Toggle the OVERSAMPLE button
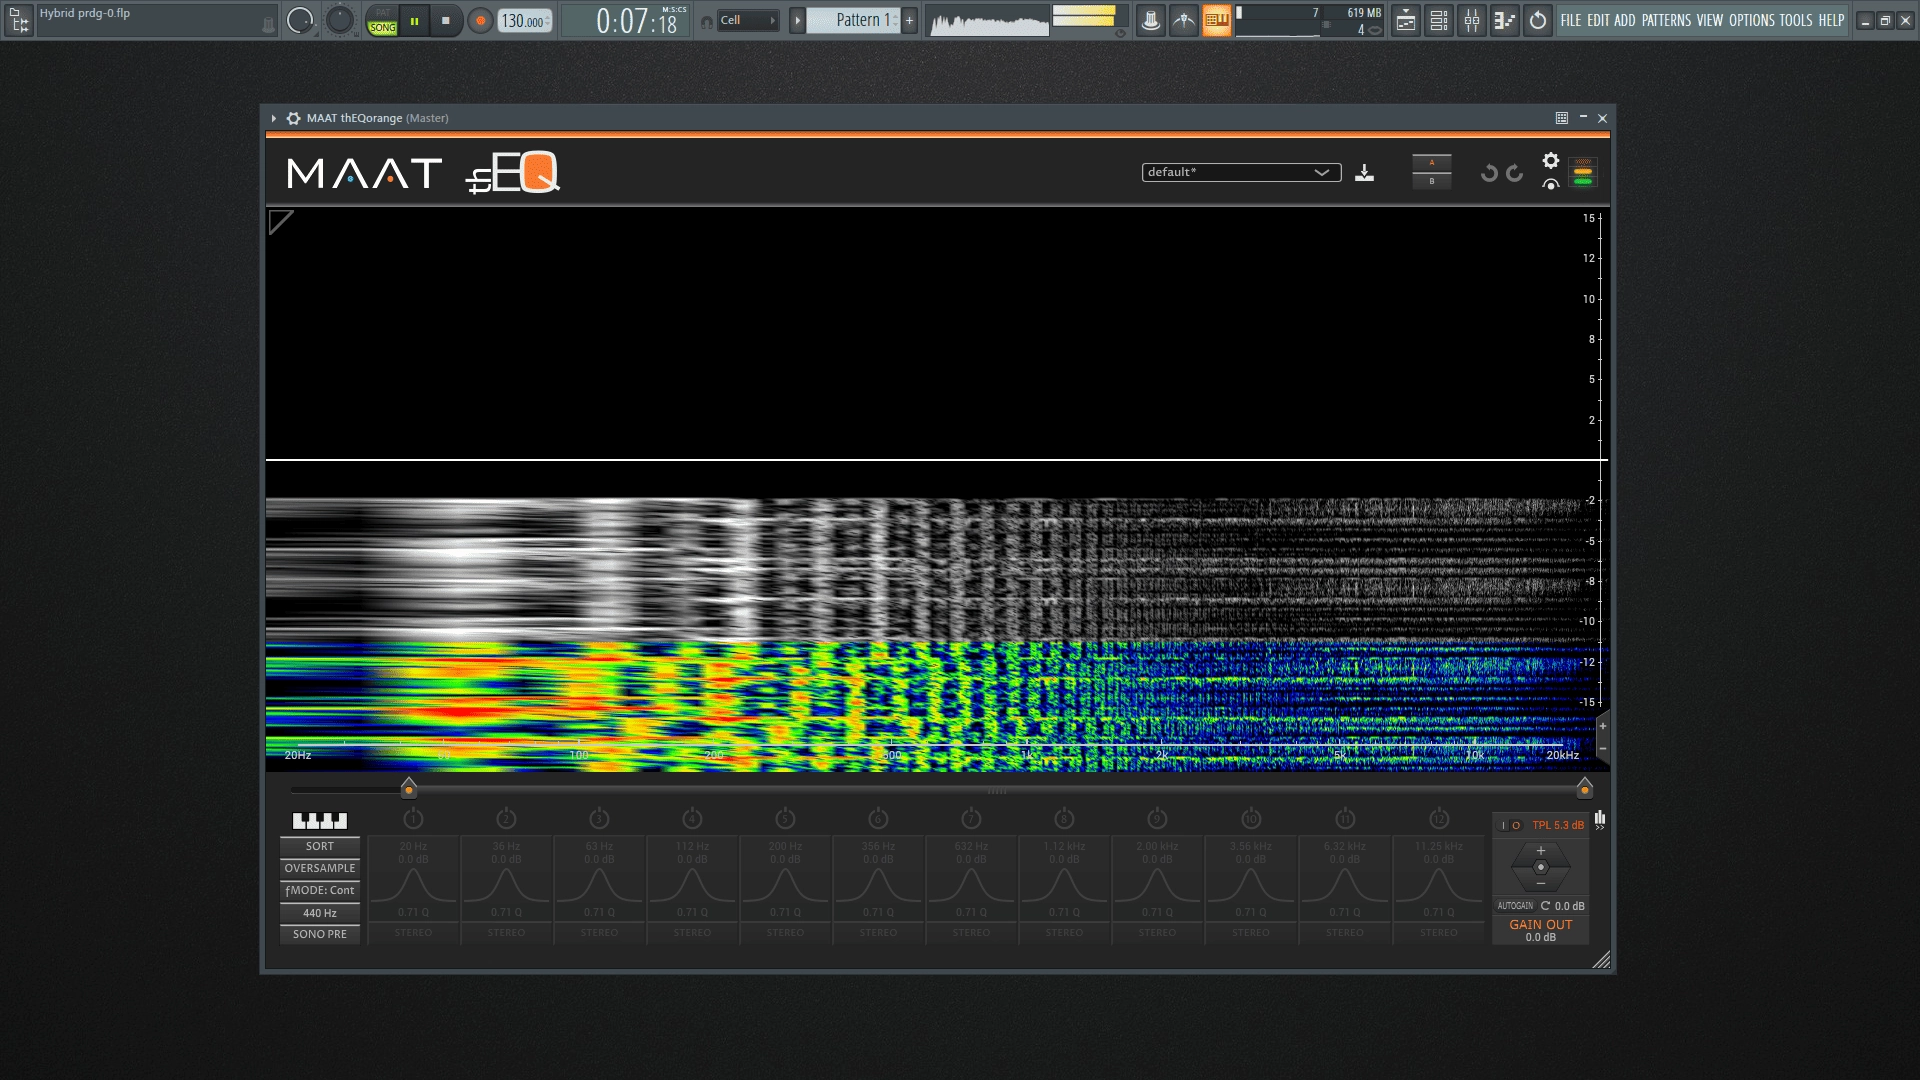The image size is (1920, 1080). (320, 868)
